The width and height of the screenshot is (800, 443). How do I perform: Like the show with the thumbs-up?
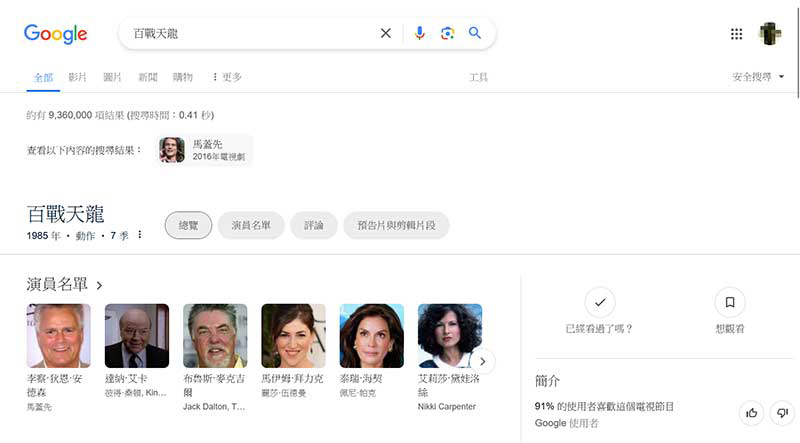pyautogui.click(x=752, y=413)
